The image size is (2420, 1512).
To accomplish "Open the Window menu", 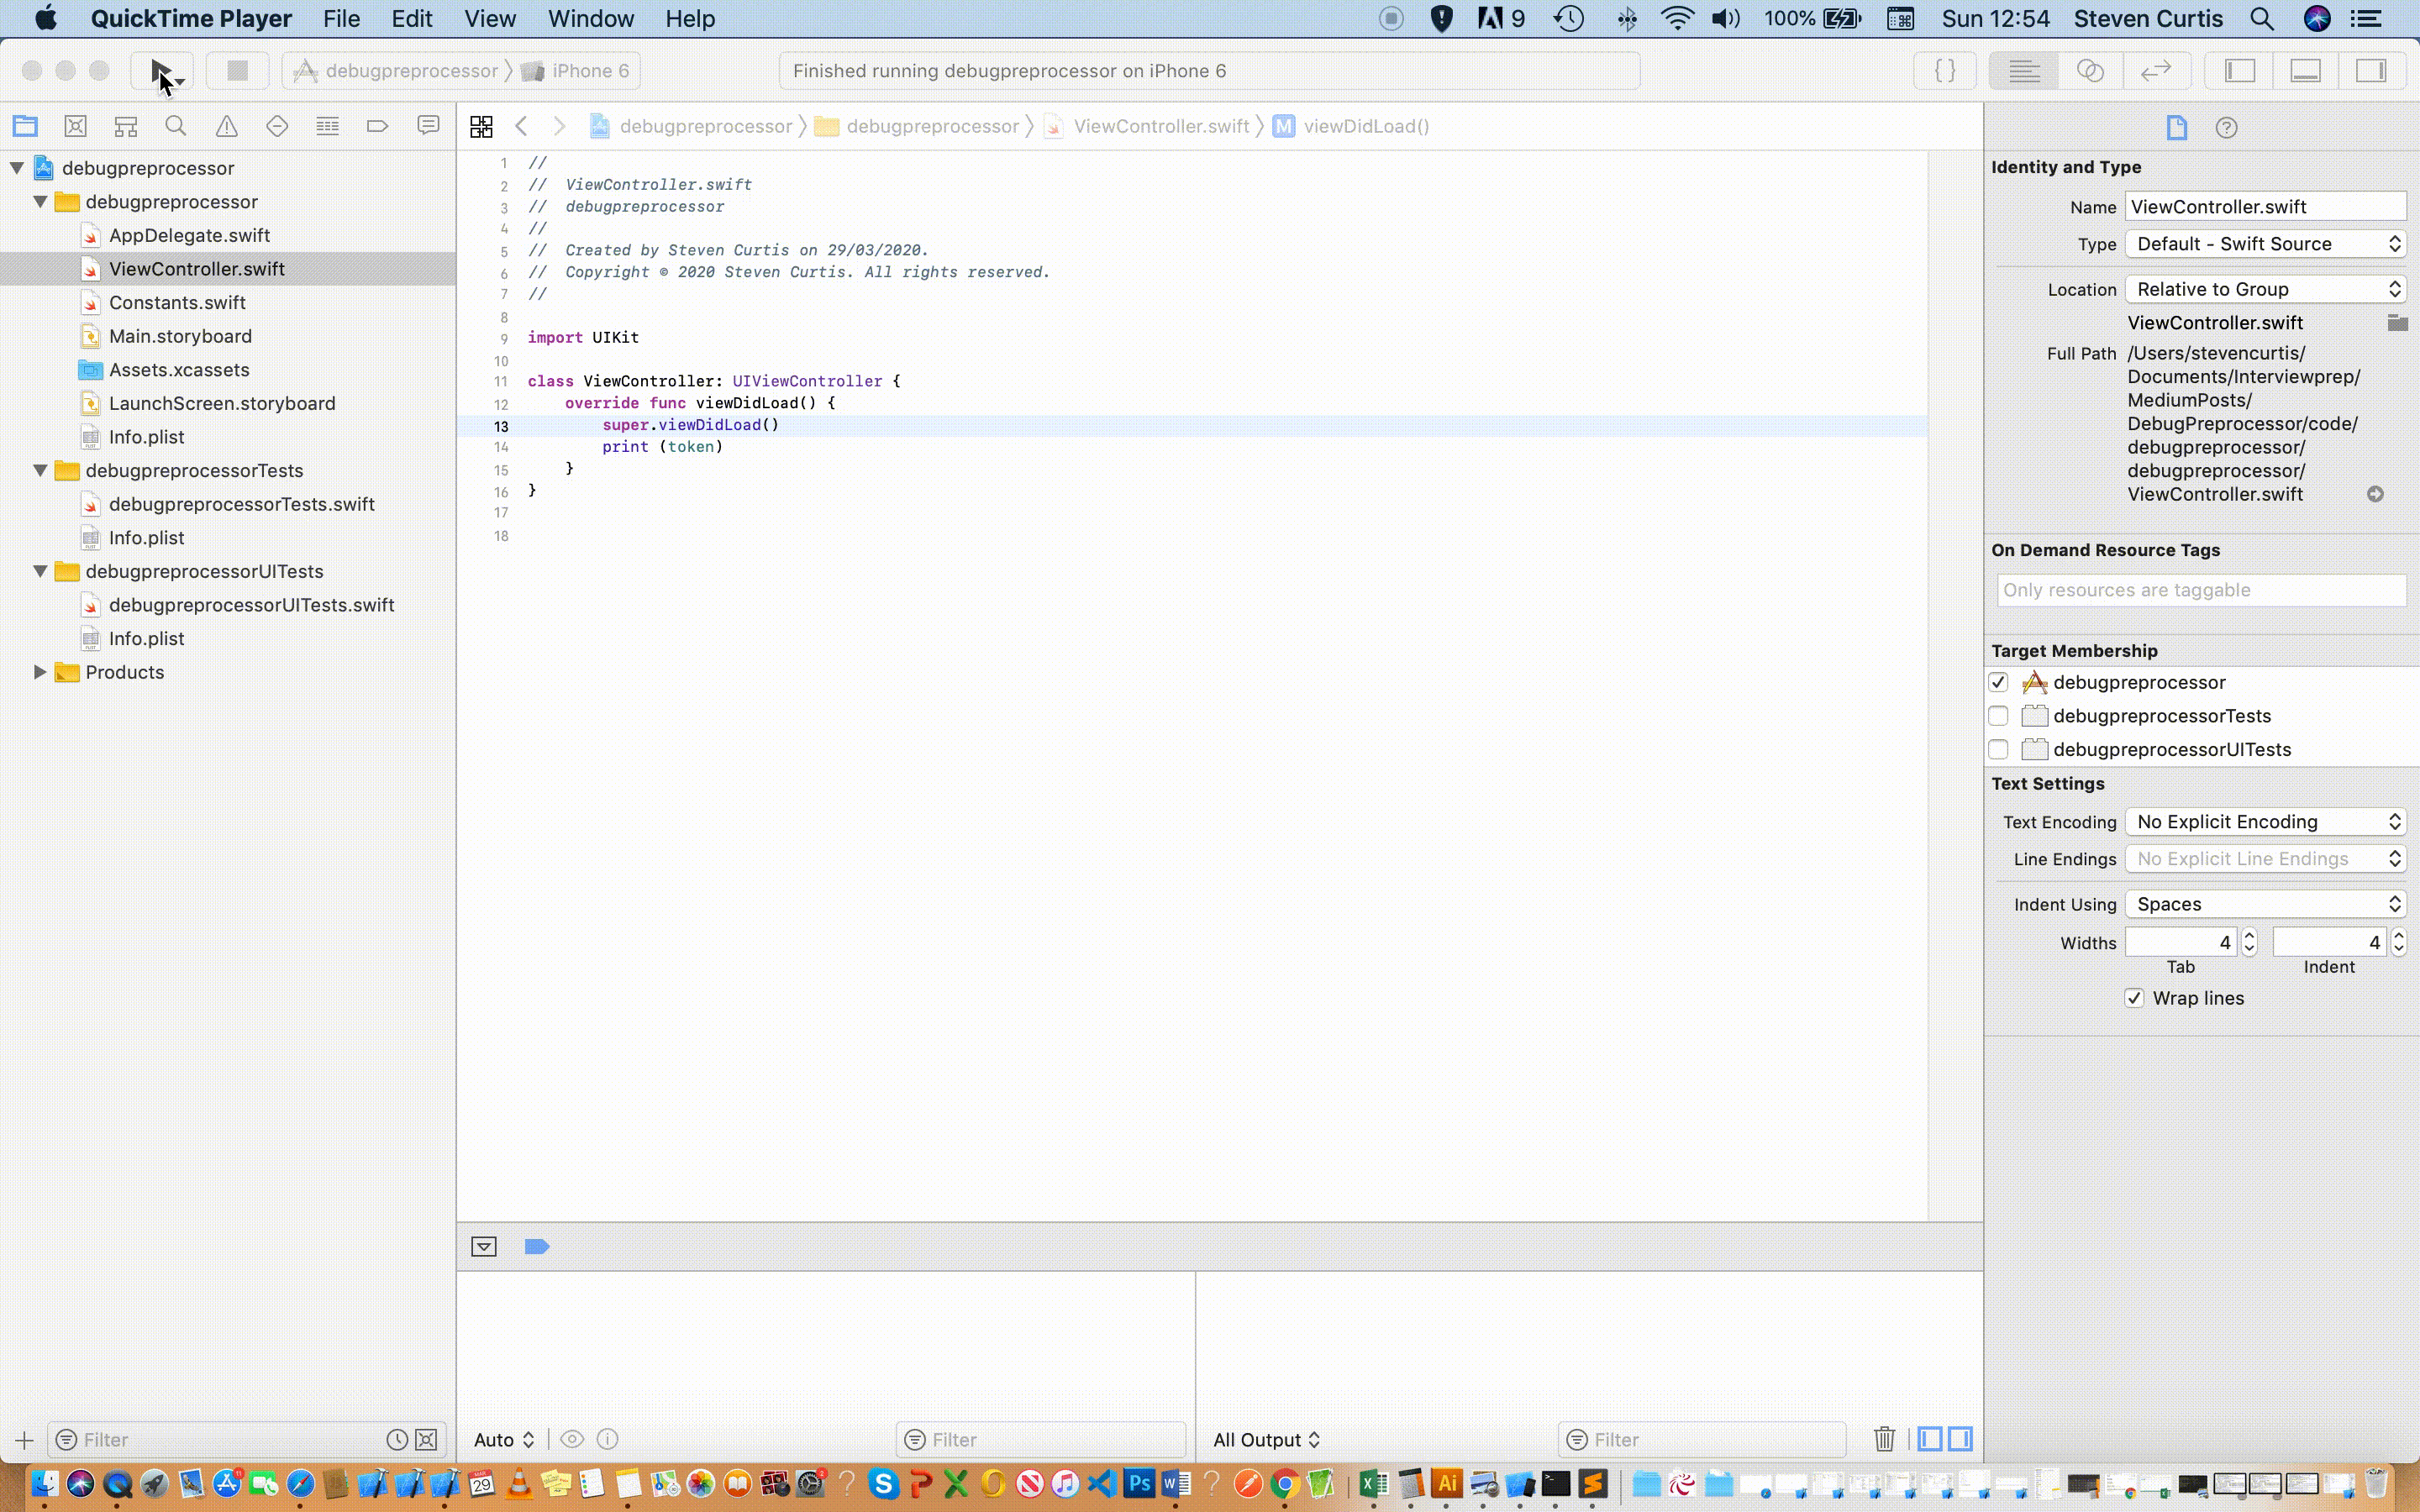I will [591, 19].
